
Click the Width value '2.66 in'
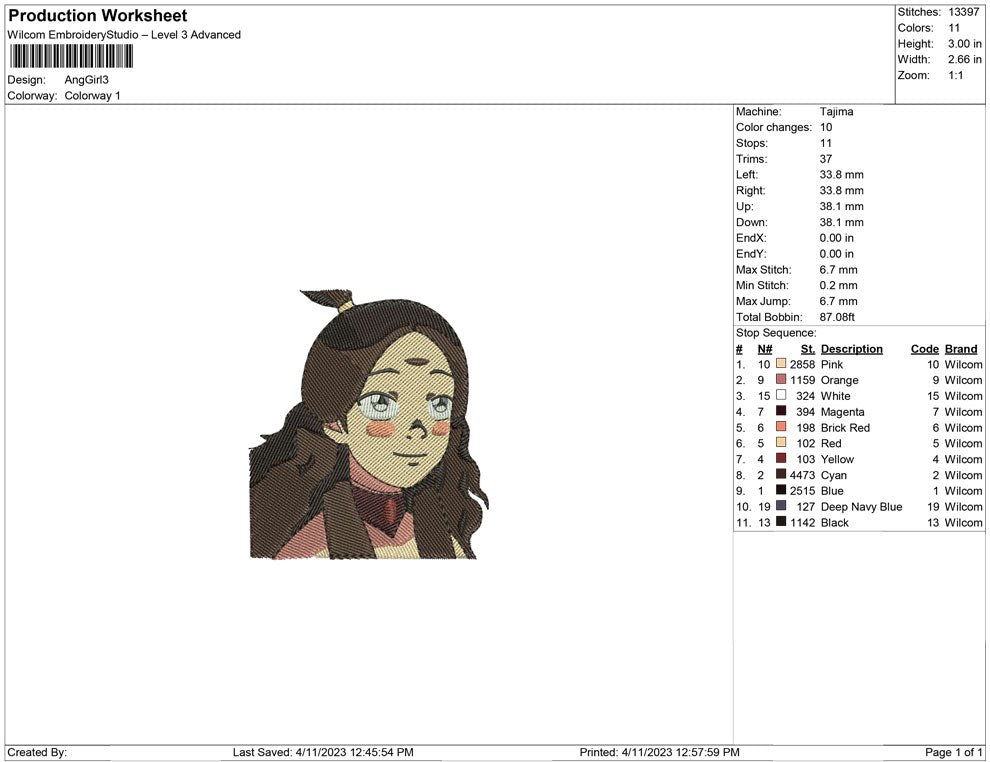tap(965, 59)
